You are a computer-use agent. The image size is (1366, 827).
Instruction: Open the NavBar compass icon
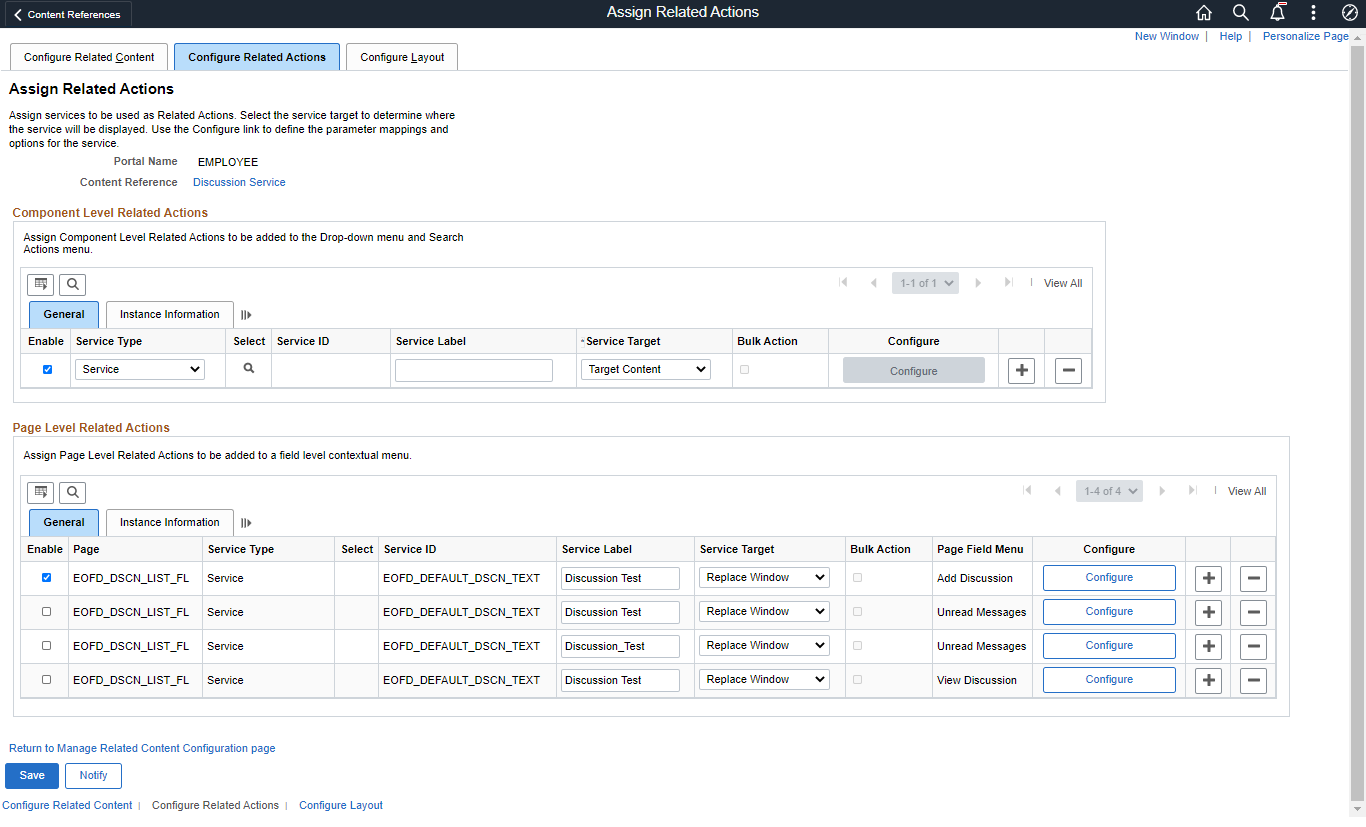pos(1349,13)
